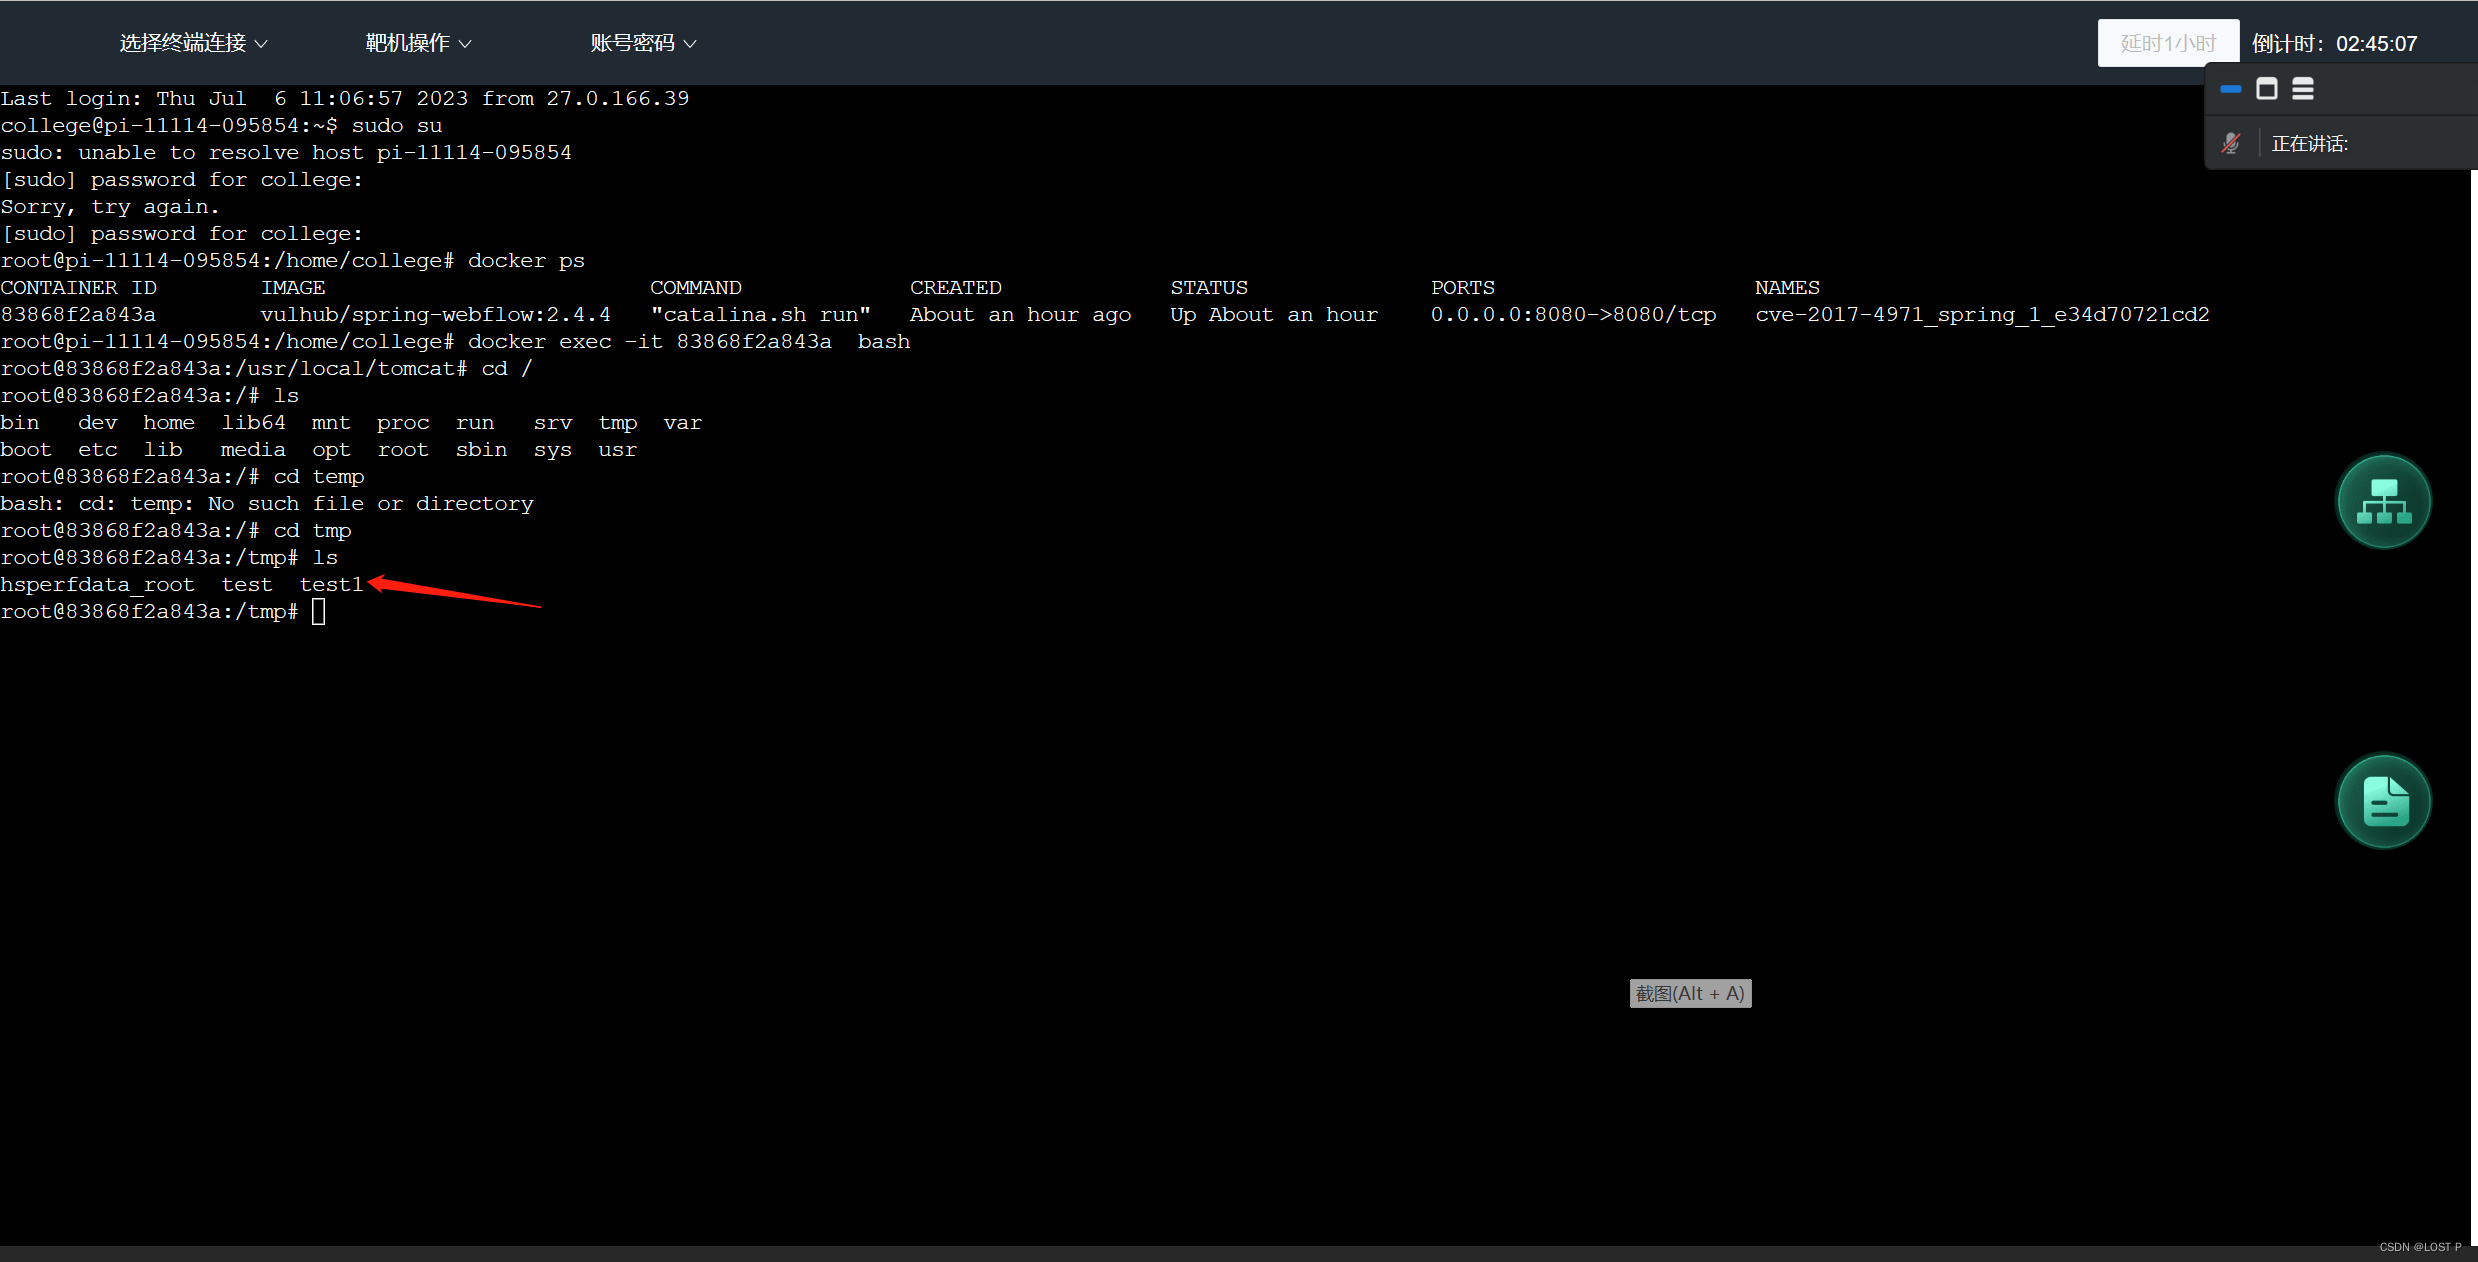
Task: Click the IP address 27.0.166.39
Action: point(617,98)
